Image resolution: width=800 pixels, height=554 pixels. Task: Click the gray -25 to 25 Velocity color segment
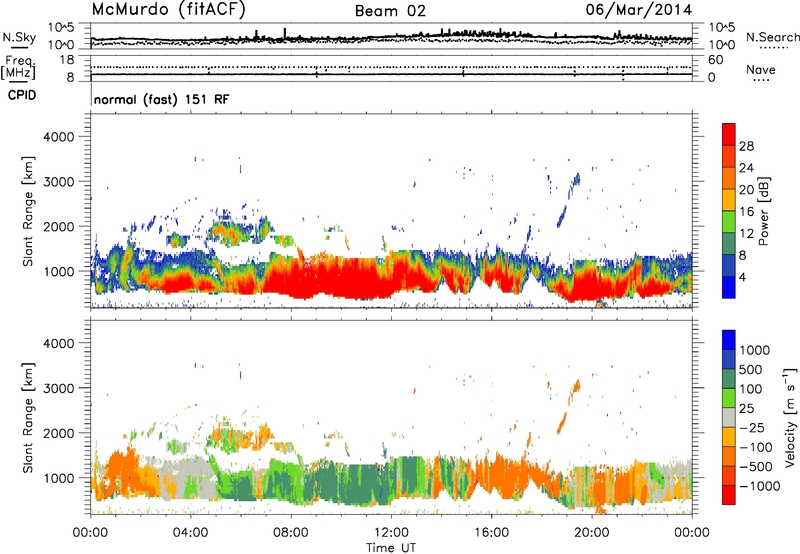coord(729,417)
